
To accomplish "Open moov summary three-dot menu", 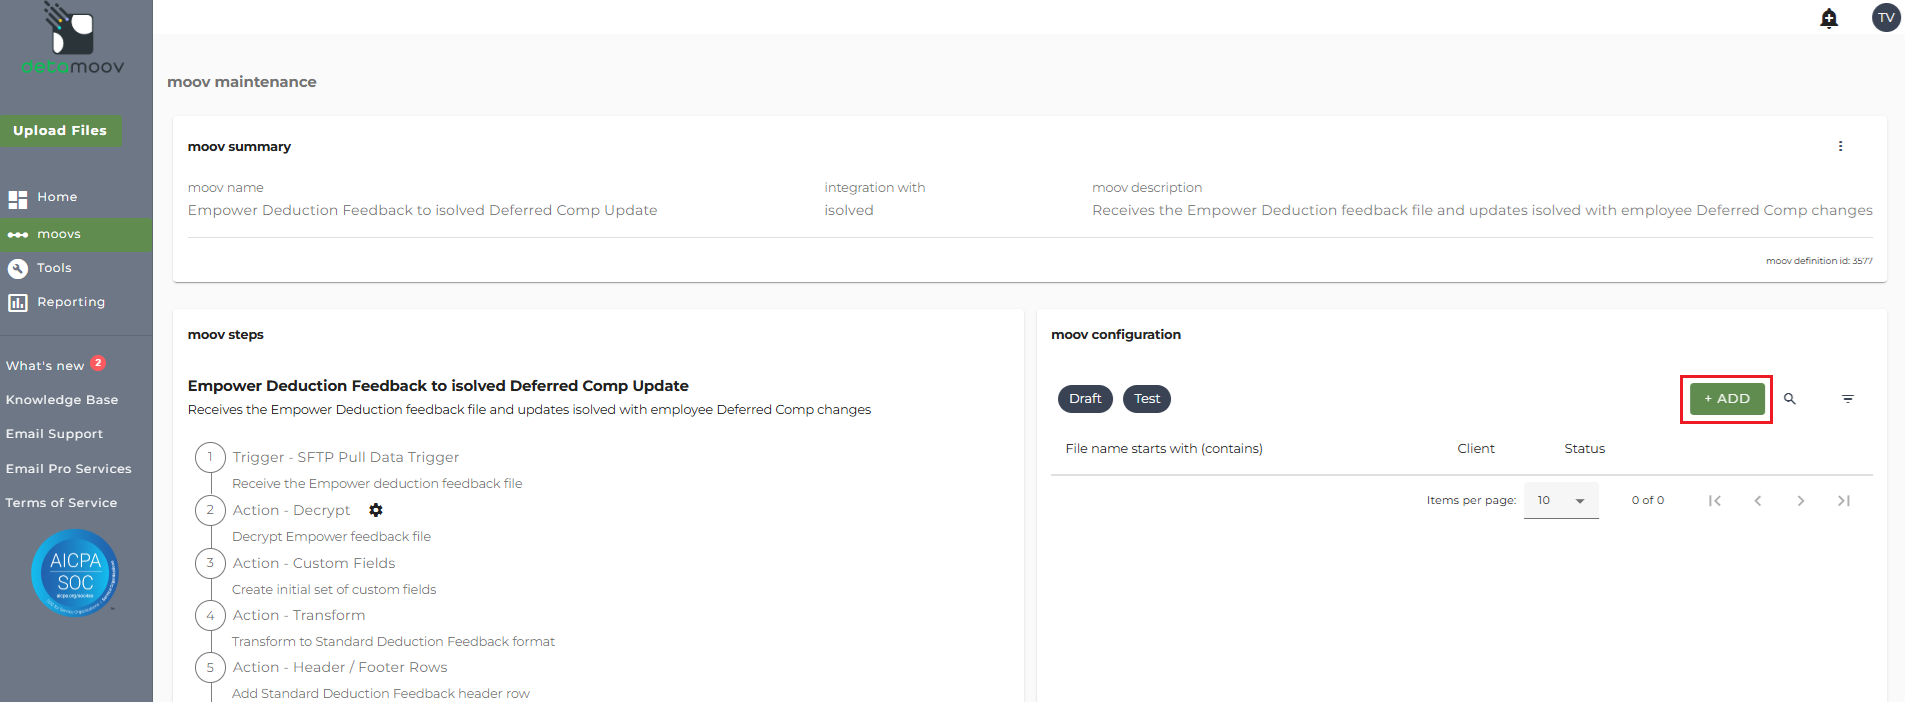I will (x=1840, y=146).
